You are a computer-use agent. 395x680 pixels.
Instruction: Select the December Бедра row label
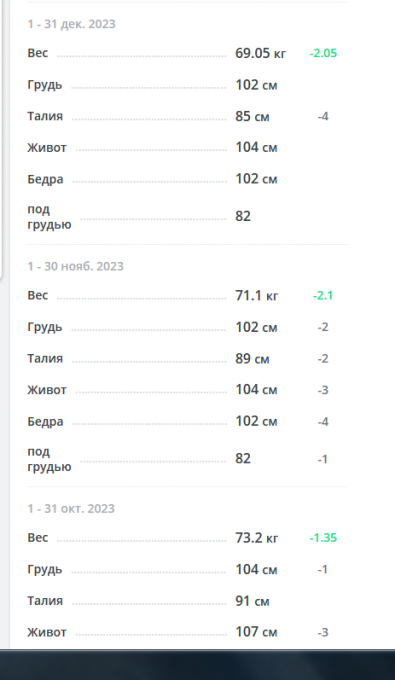pos(46,180)
